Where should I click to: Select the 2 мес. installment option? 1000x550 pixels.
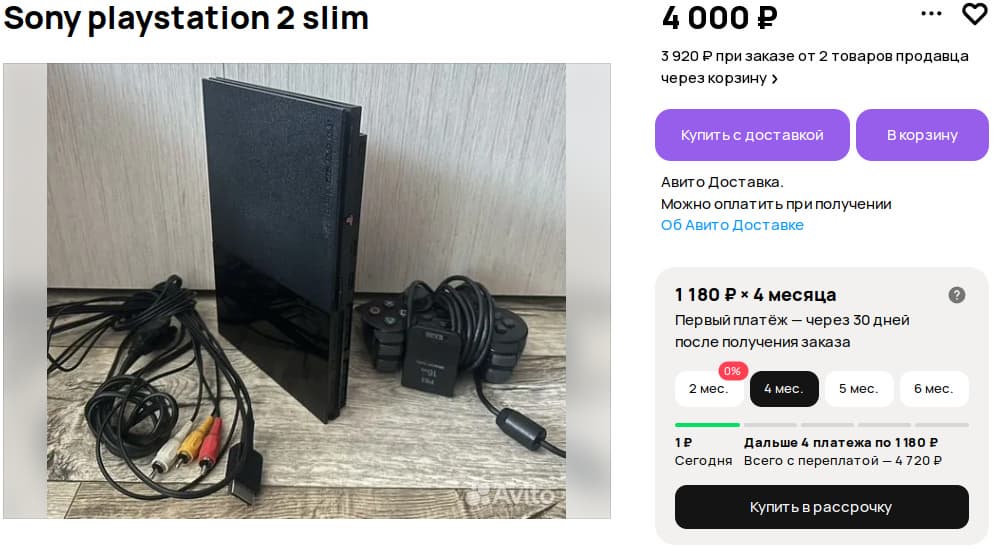point(708,389)
